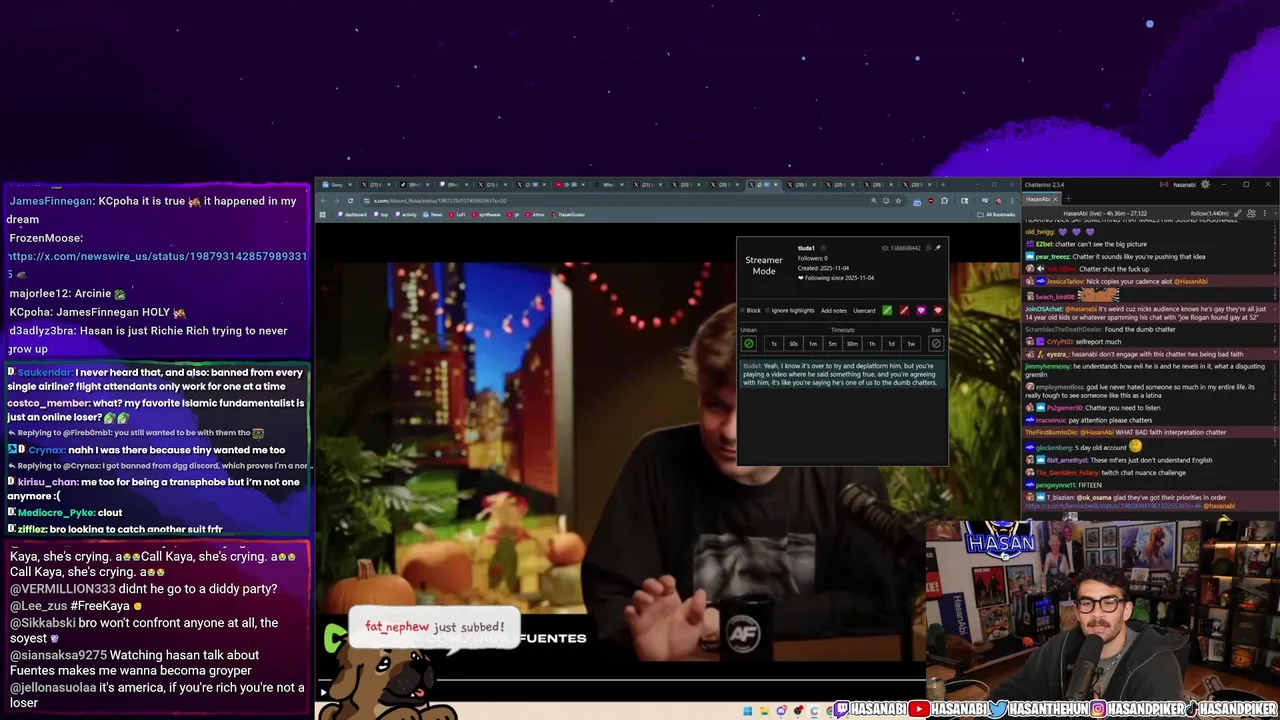Reload the browser page
Screen dimensions: 1280x720
click(350, 201)
